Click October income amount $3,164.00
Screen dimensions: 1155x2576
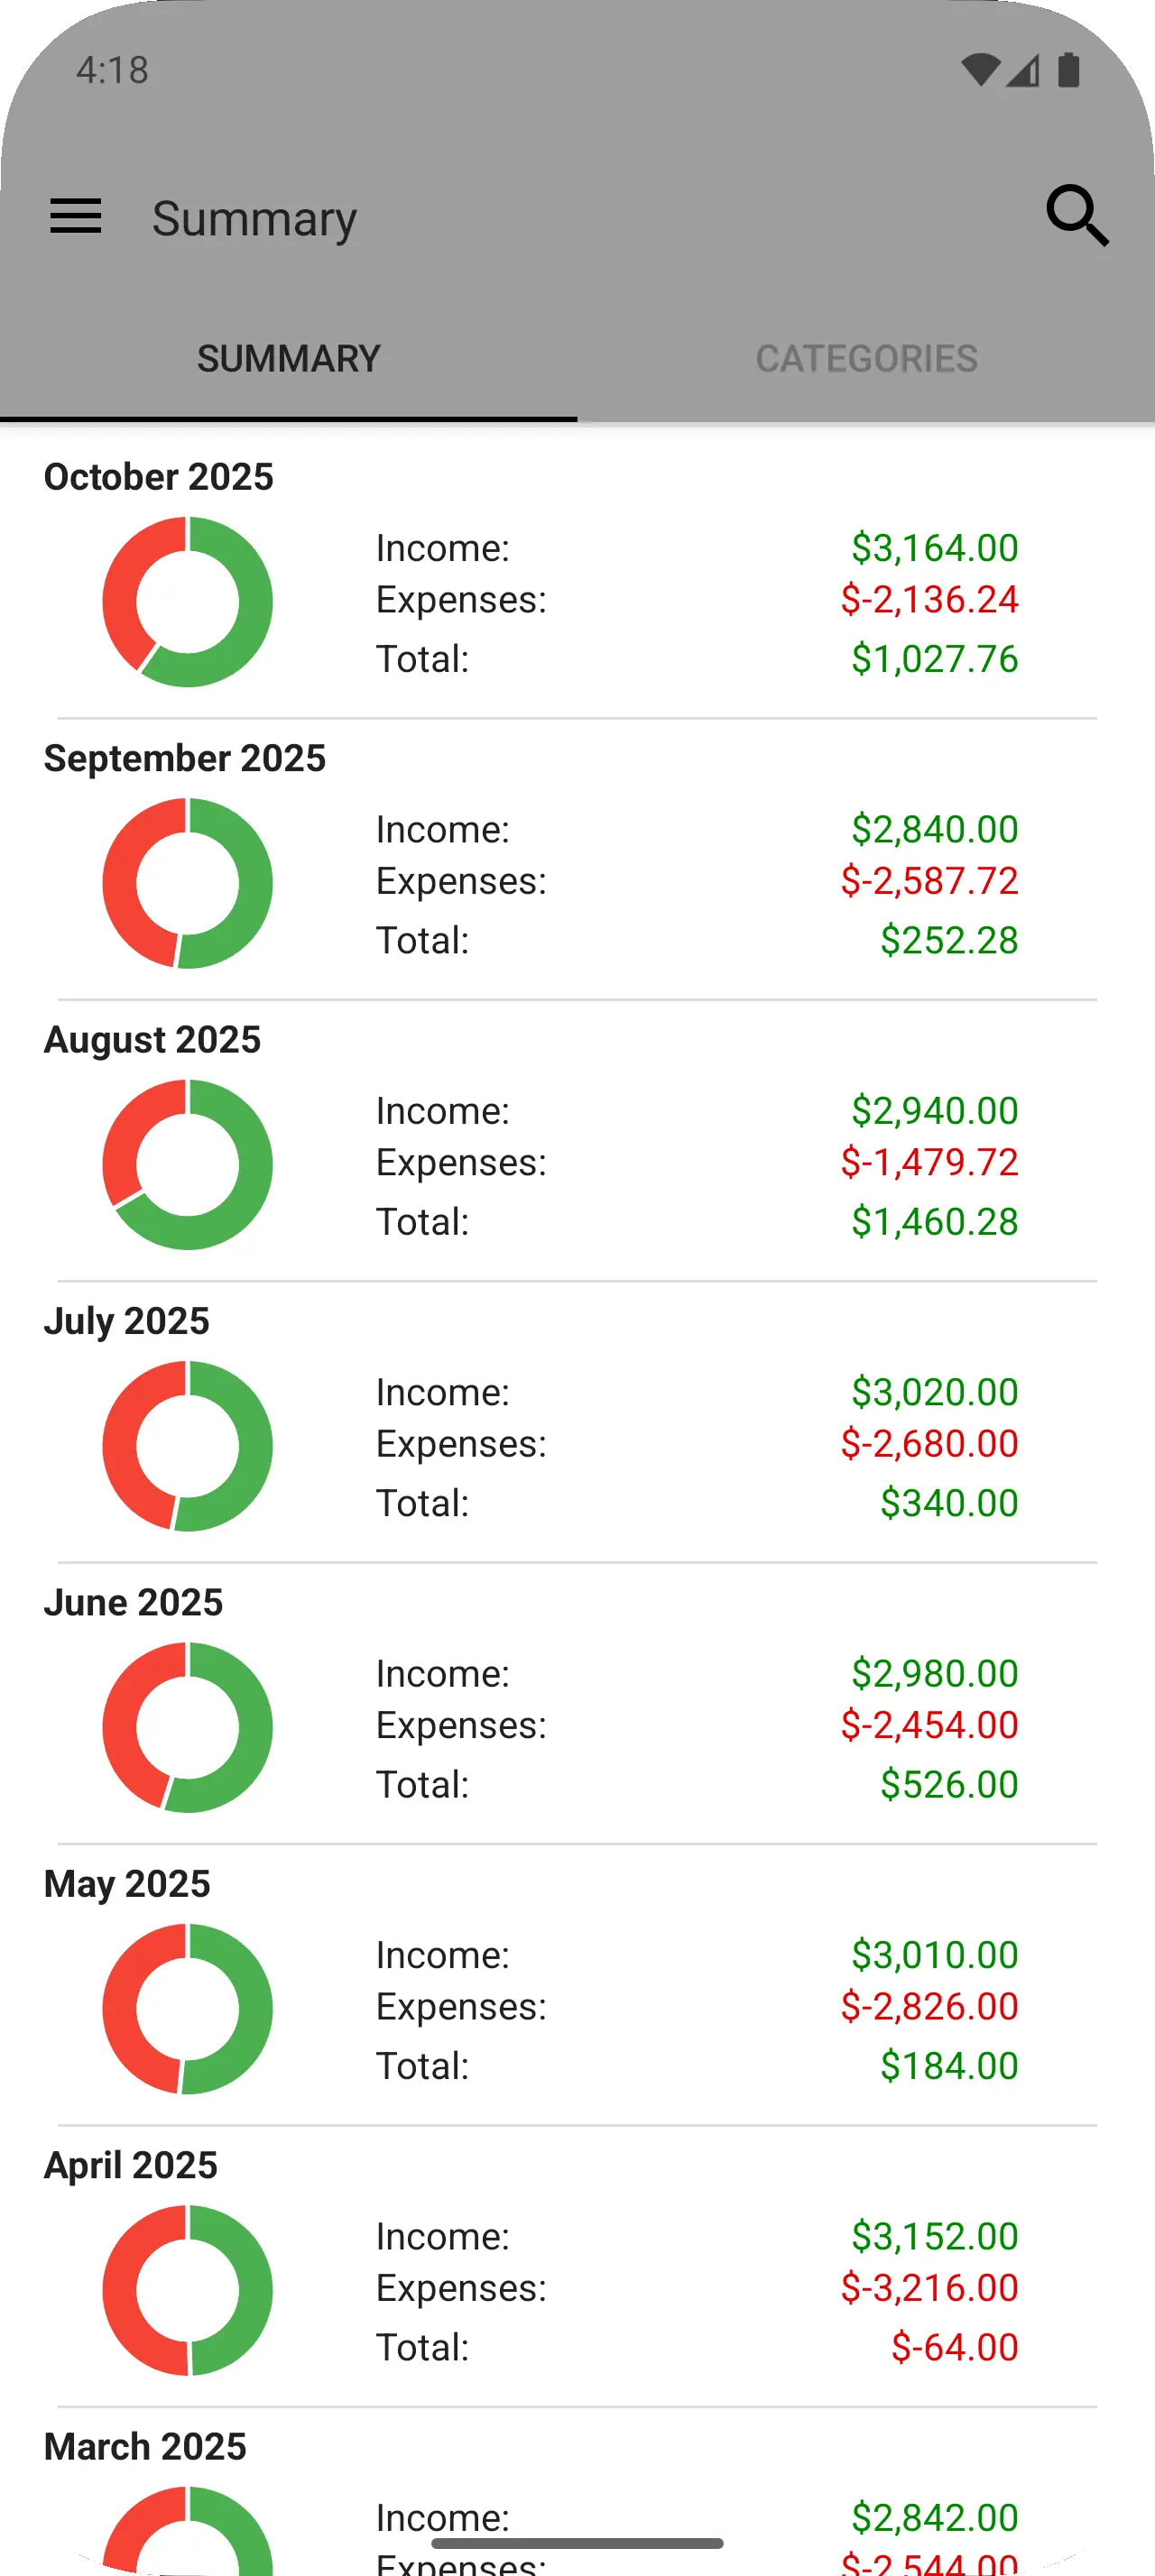(934, 548)
